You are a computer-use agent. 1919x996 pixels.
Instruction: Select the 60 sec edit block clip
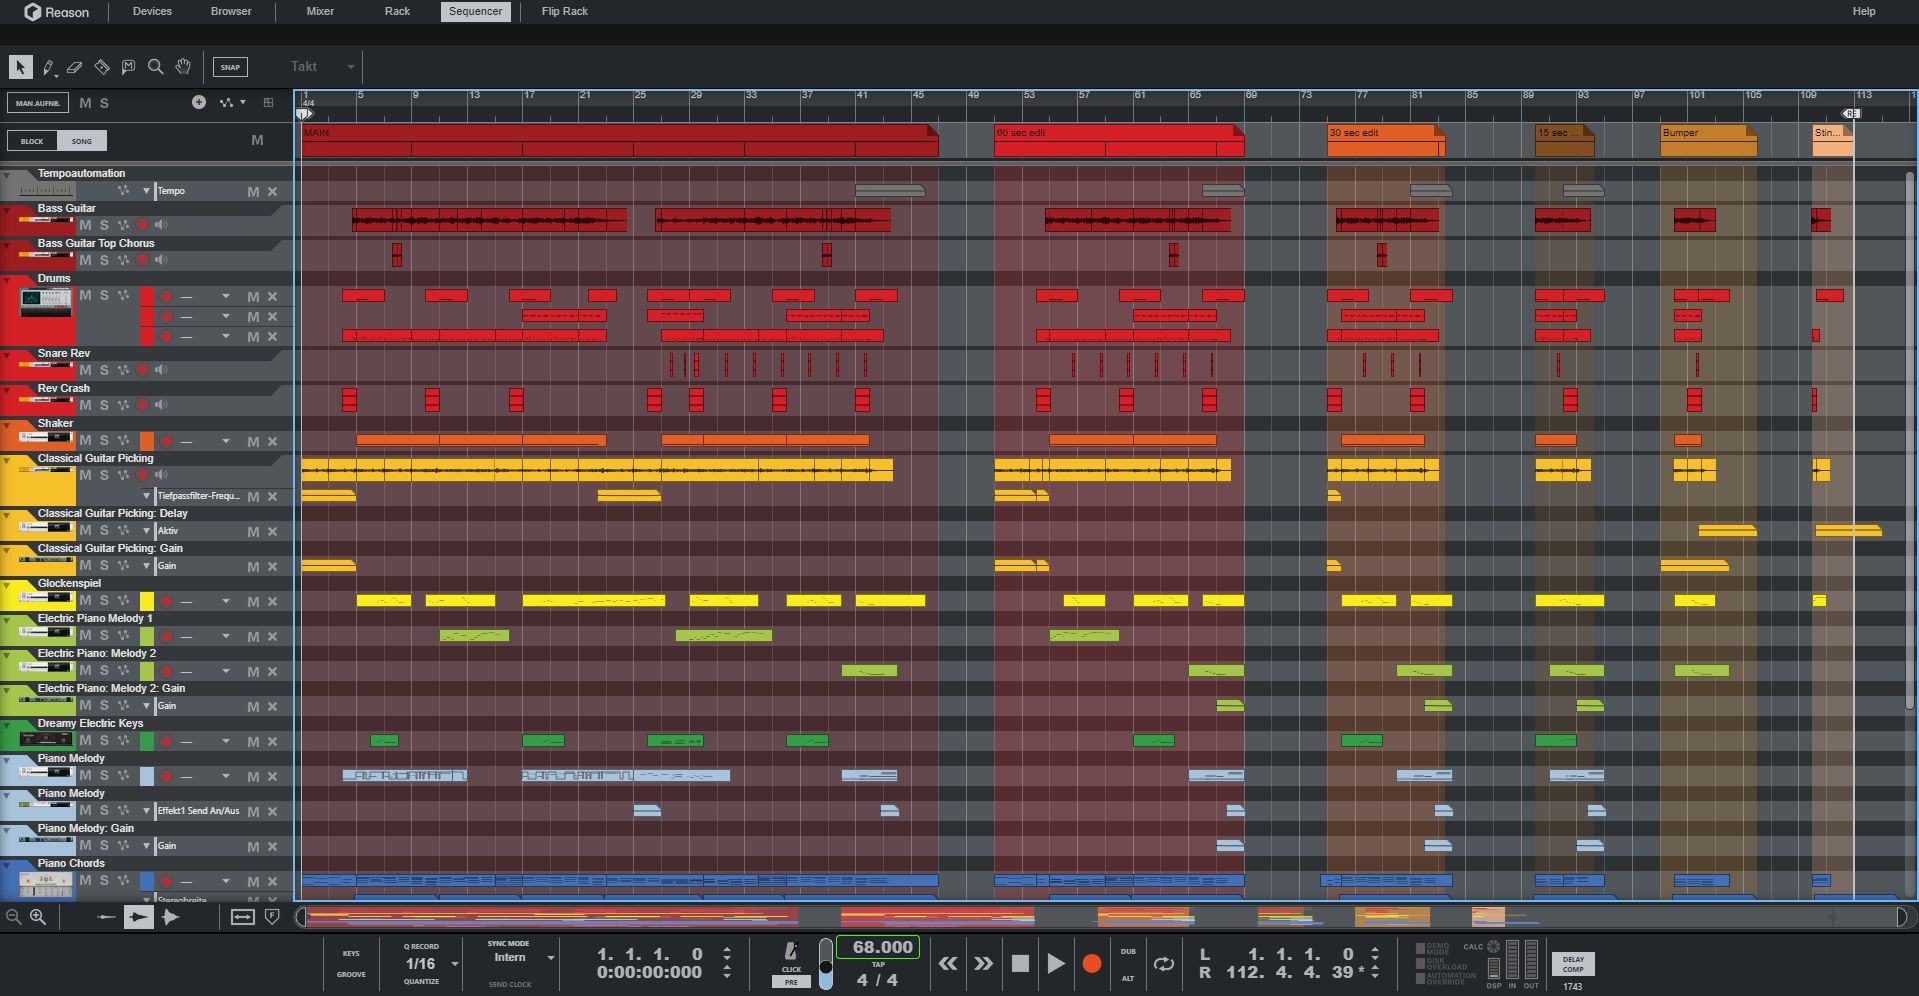click(1119, 140)
